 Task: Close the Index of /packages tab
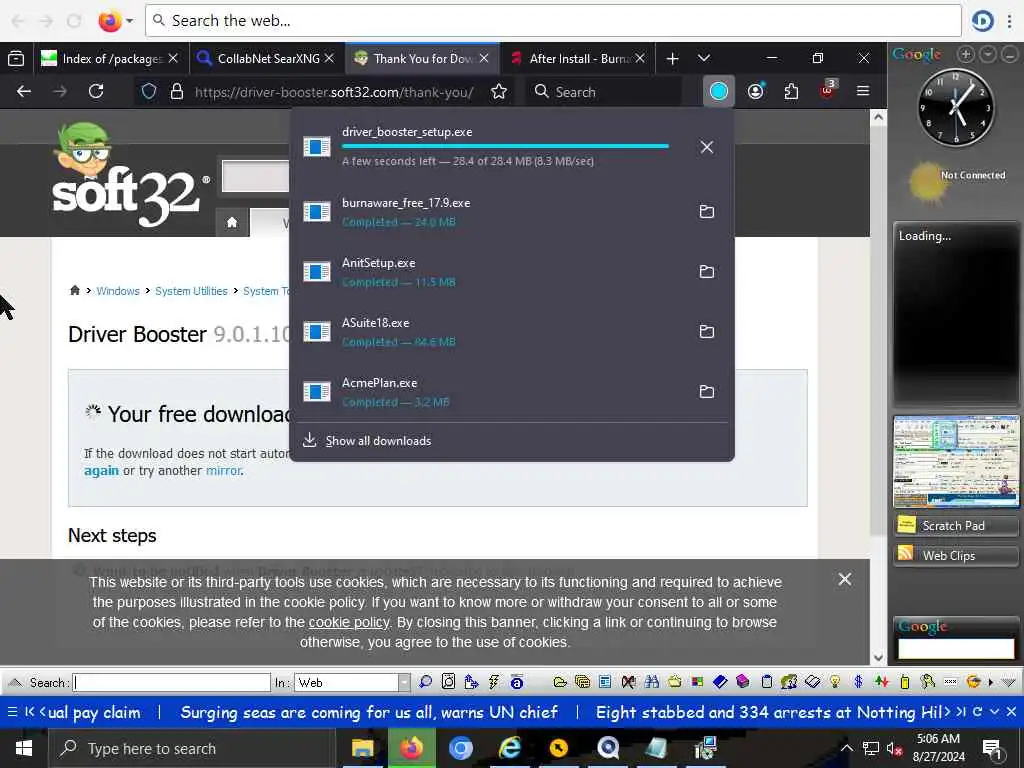tap(173, 58)
